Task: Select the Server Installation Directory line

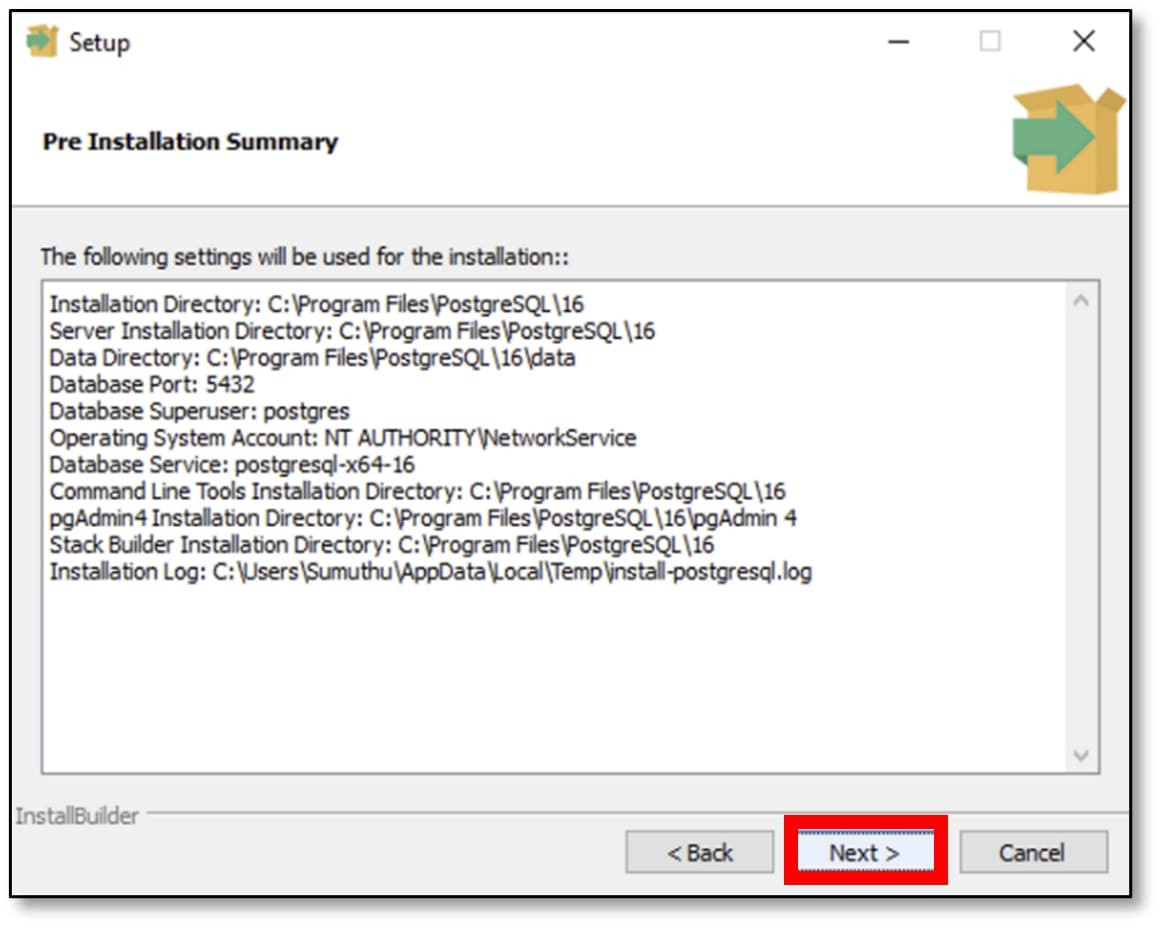Action: (x=352, y=331)
